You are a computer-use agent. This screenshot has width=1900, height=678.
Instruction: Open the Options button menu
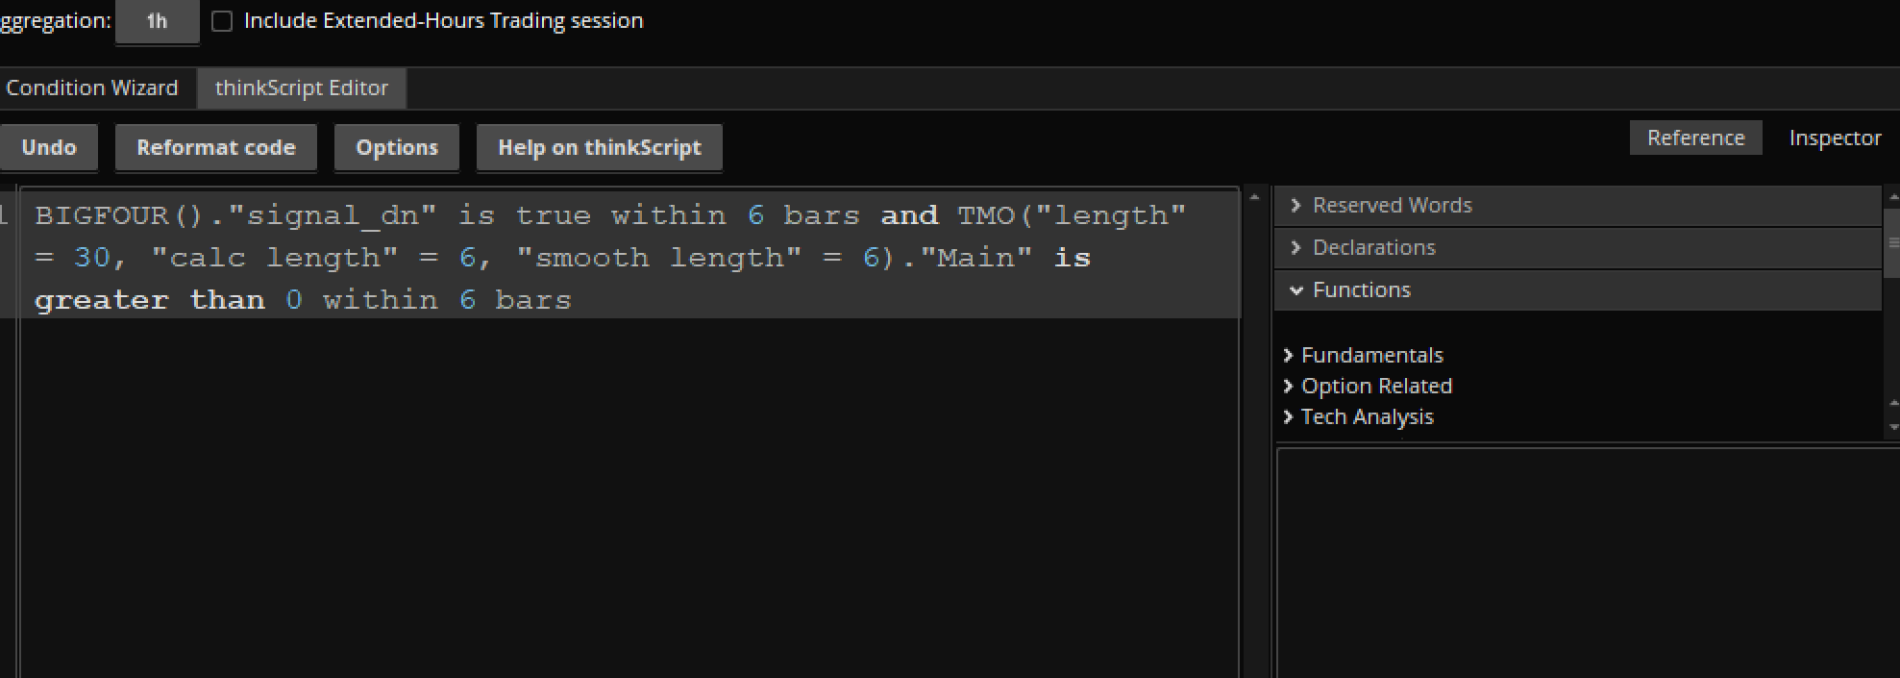[396, 148]
